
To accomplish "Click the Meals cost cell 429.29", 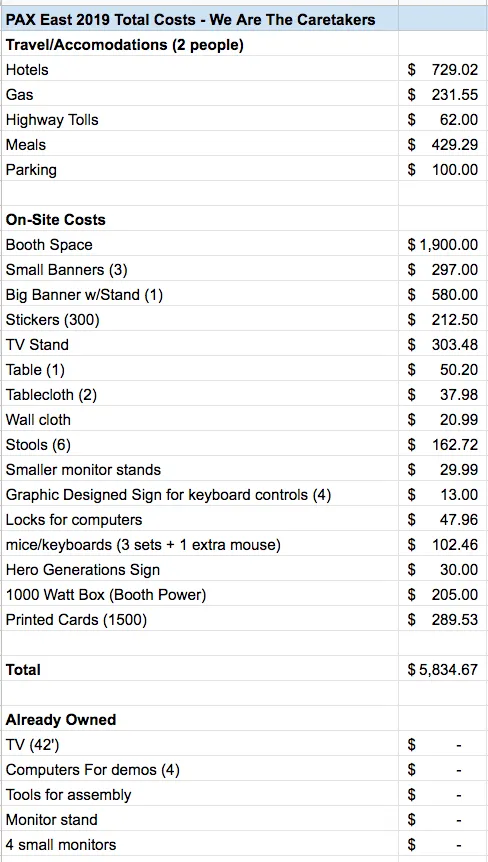I will pyautogui.click(x=443, y=145).
